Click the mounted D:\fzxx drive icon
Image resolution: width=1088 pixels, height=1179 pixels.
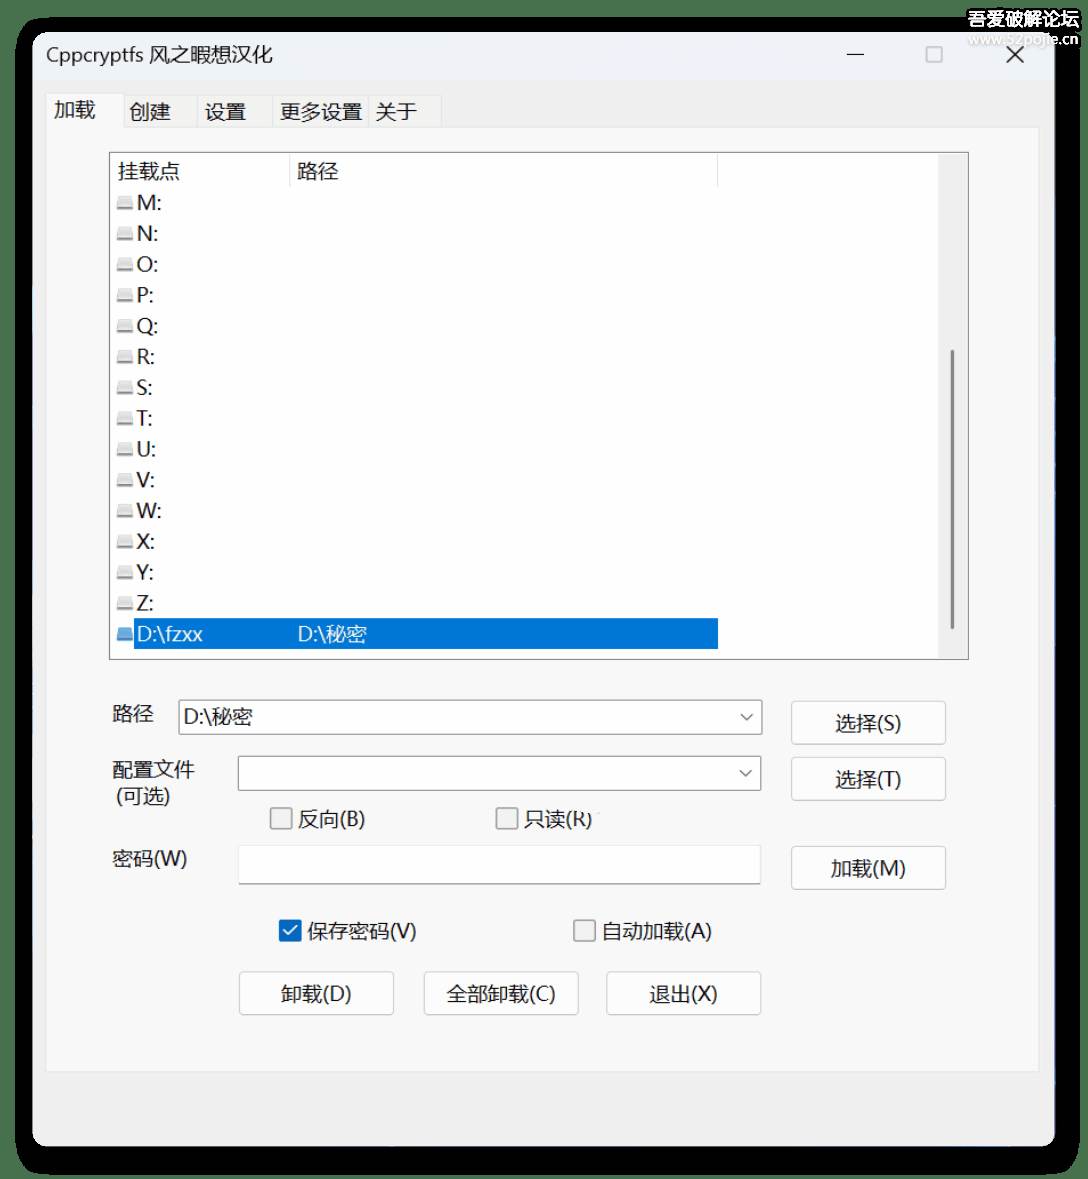point(125,634)
